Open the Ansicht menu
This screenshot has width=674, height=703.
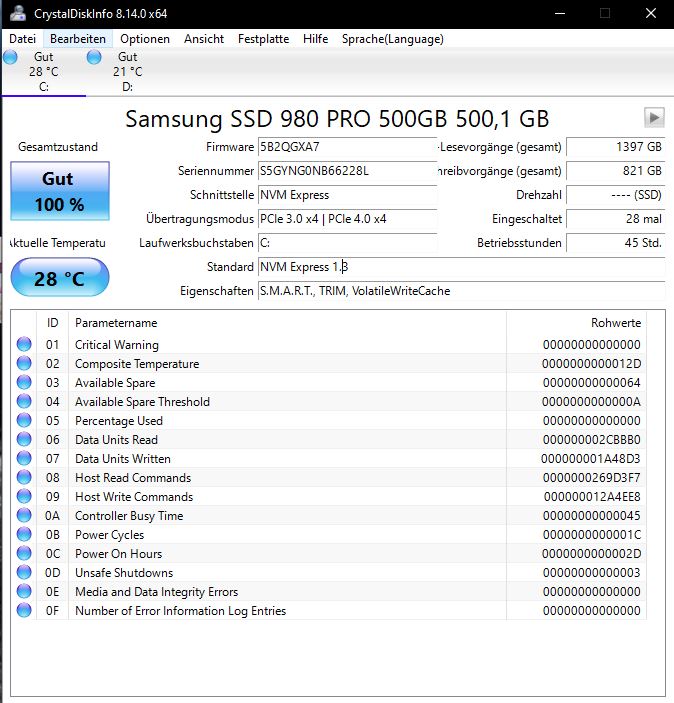tap(204, 39)
